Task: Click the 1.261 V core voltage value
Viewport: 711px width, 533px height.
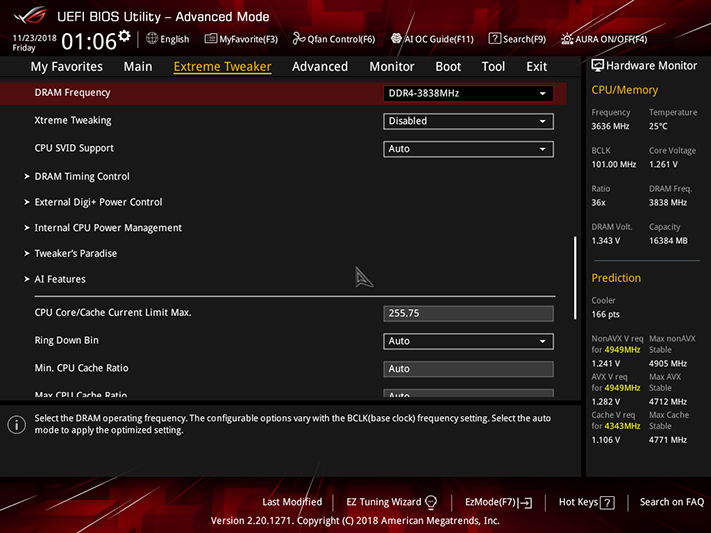Action: [663, 164]
